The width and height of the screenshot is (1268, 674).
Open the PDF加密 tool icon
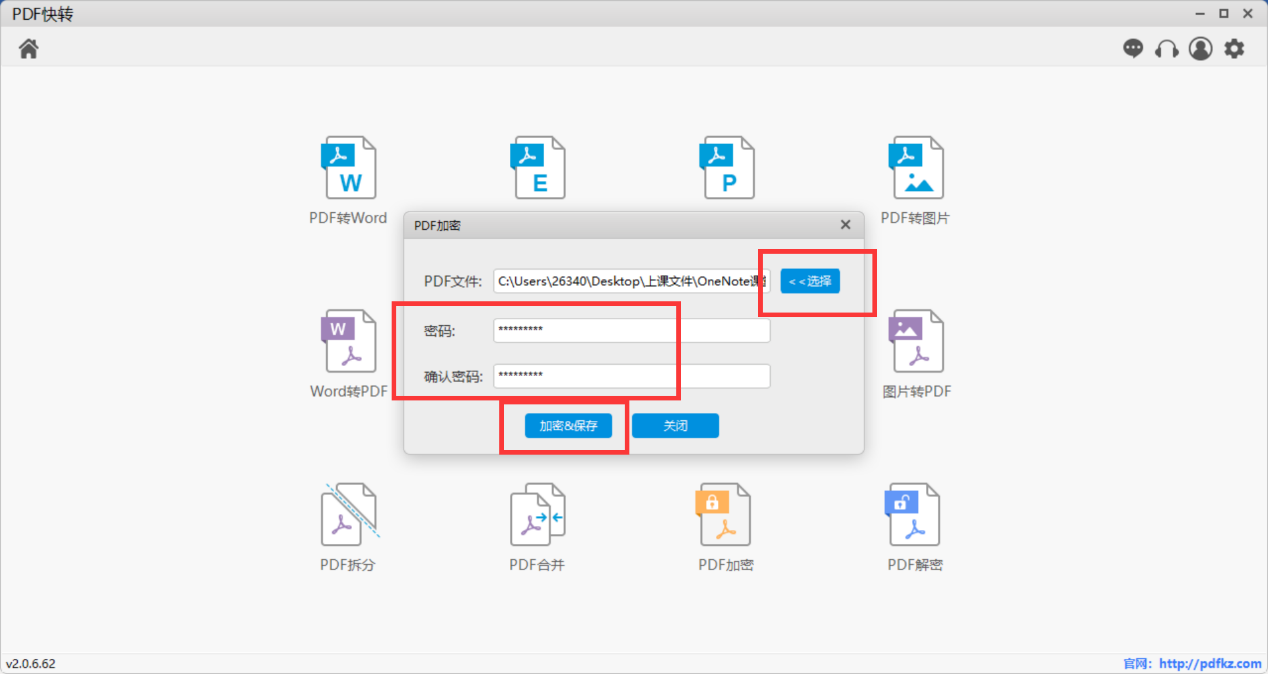click(723, 515)
